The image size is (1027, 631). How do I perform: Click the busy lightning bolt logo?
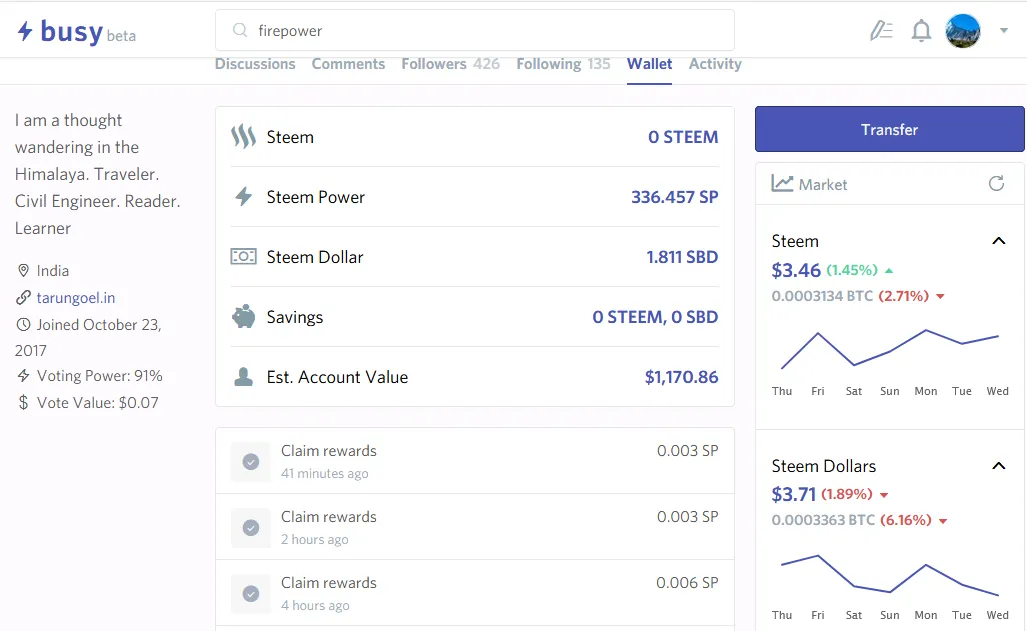25,31
